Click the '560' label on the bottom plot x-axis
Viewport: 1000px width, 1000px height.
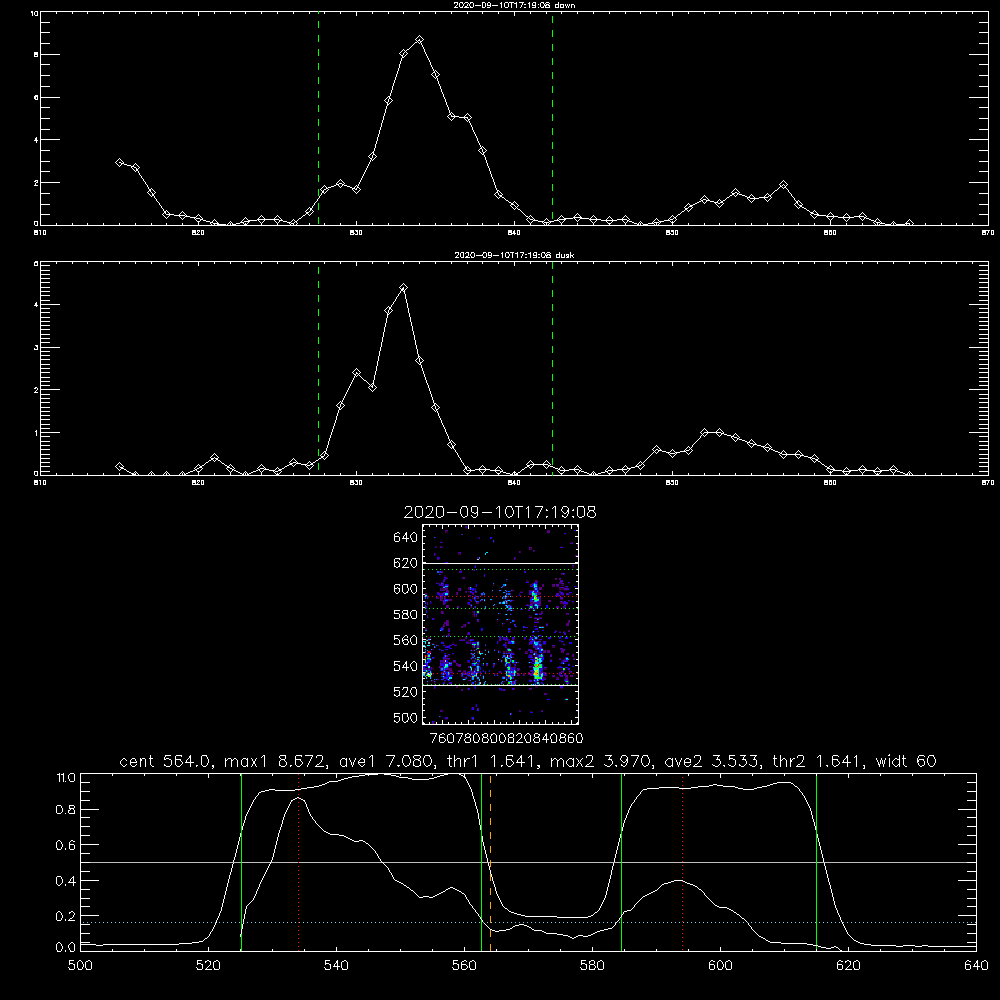pyautogui.click(x=464, y=965)
